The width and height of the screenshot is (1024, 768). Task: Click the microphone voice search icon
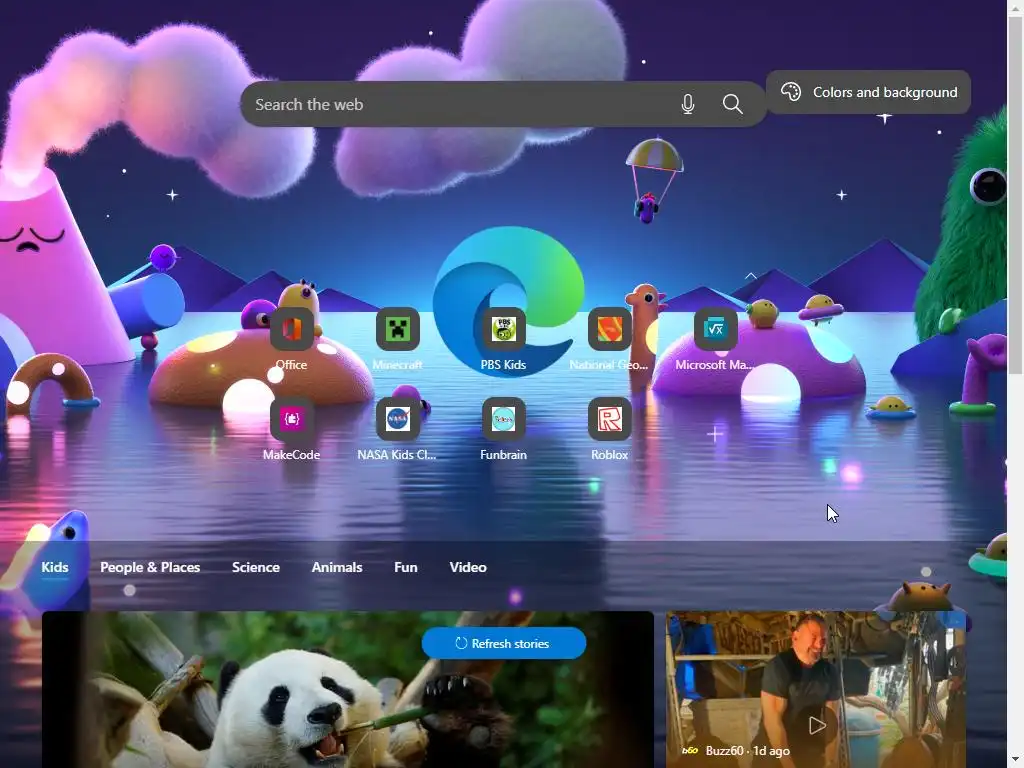(688, 104)
